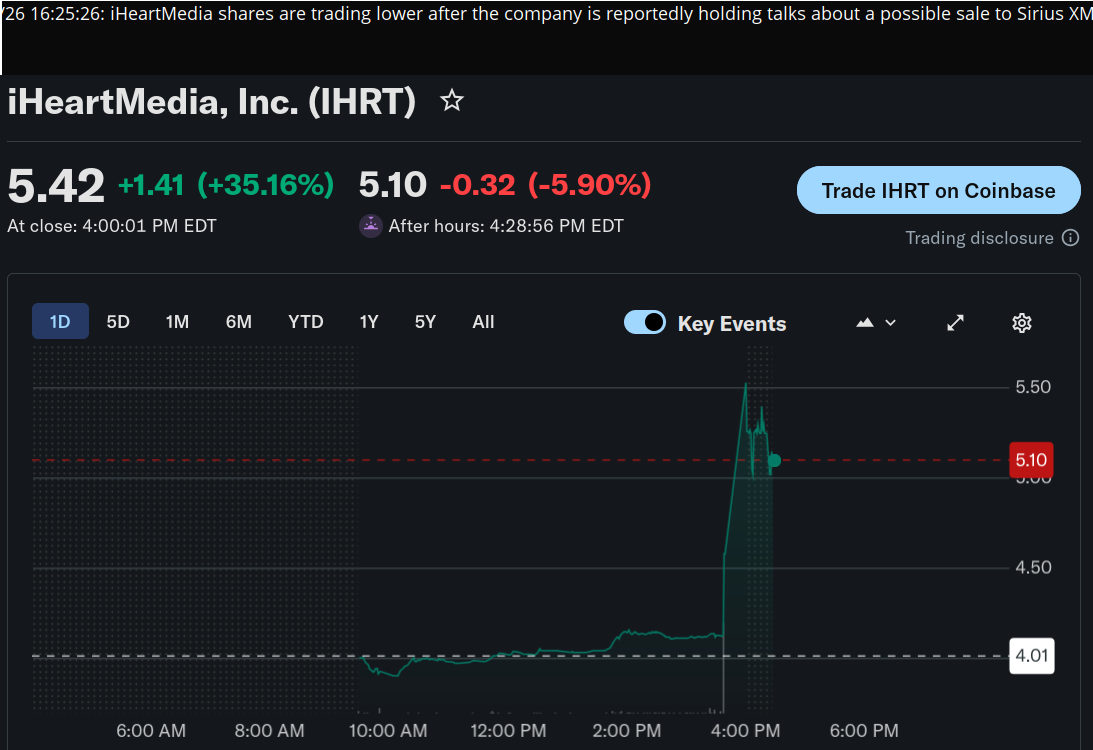Viewport: 1093px width, 750px height.
Task: Click the At close 4:00:01 PM EDT text
Action: [112, 226]
